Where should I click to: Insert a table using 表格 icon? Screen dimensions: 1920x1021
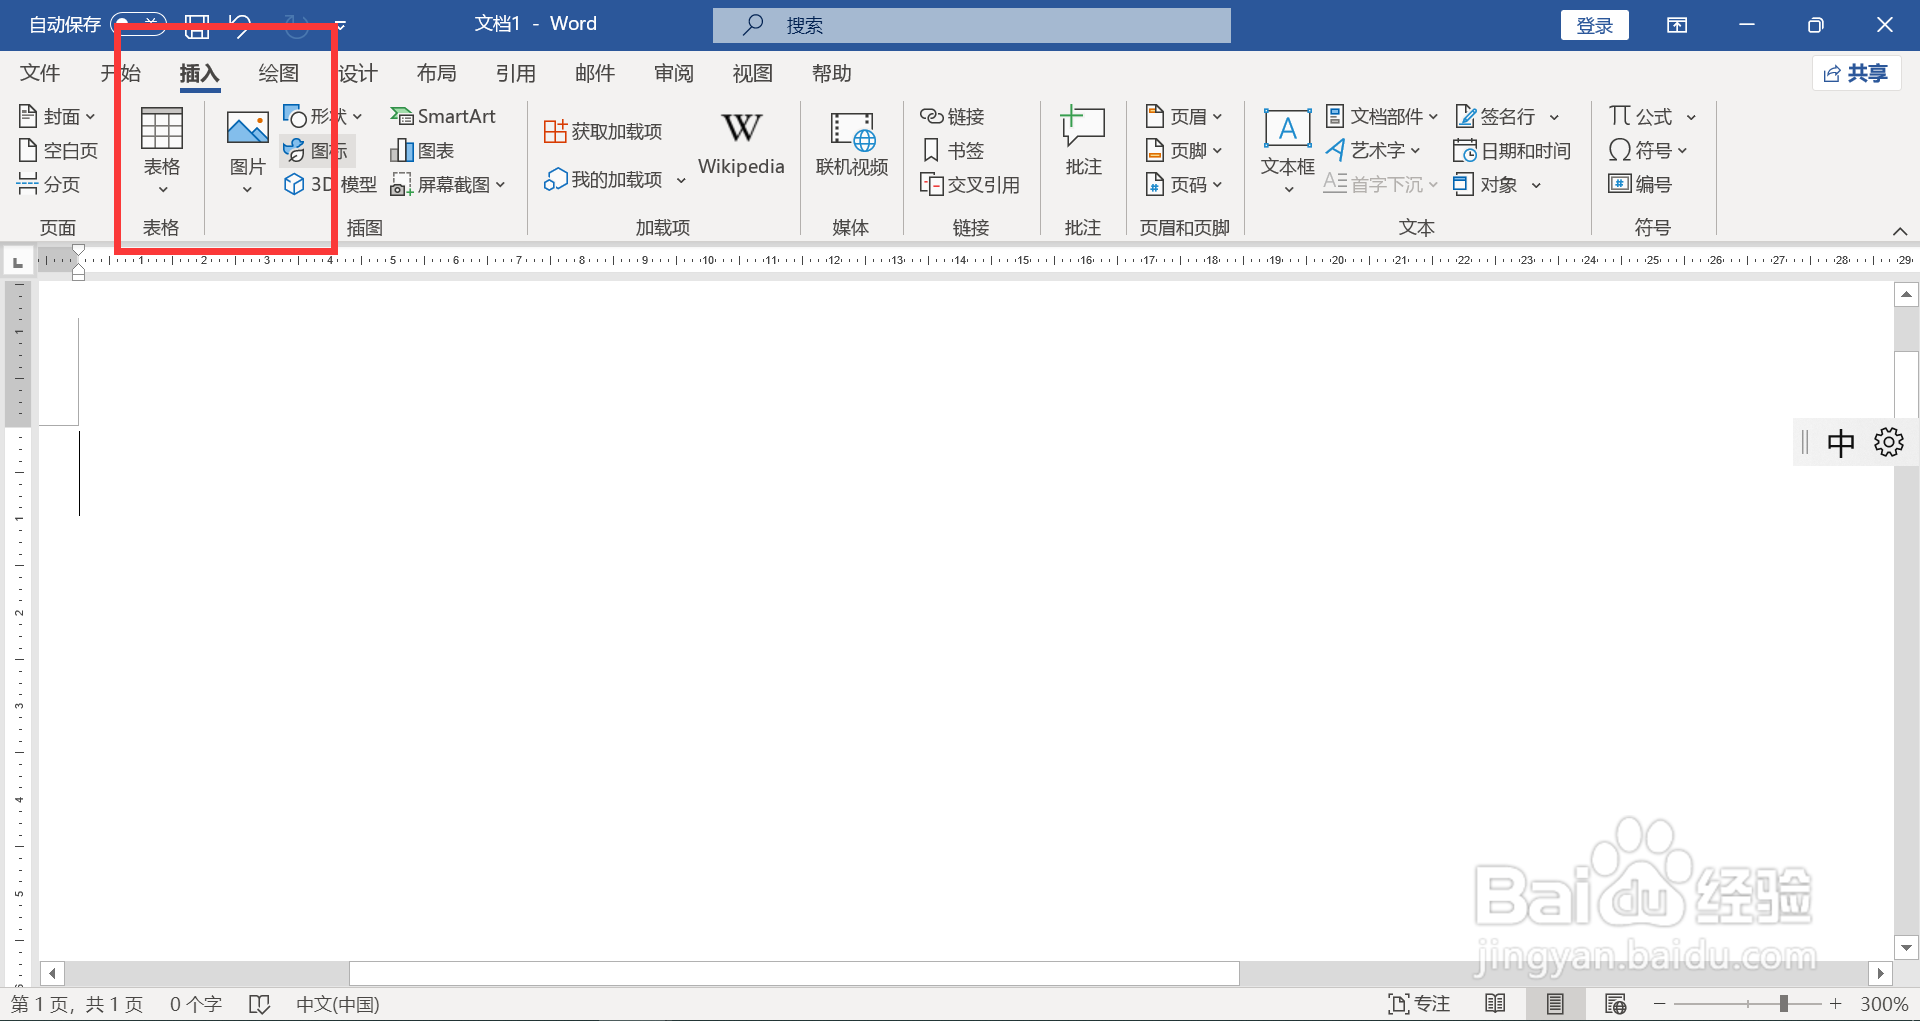[x=161, y=150]
